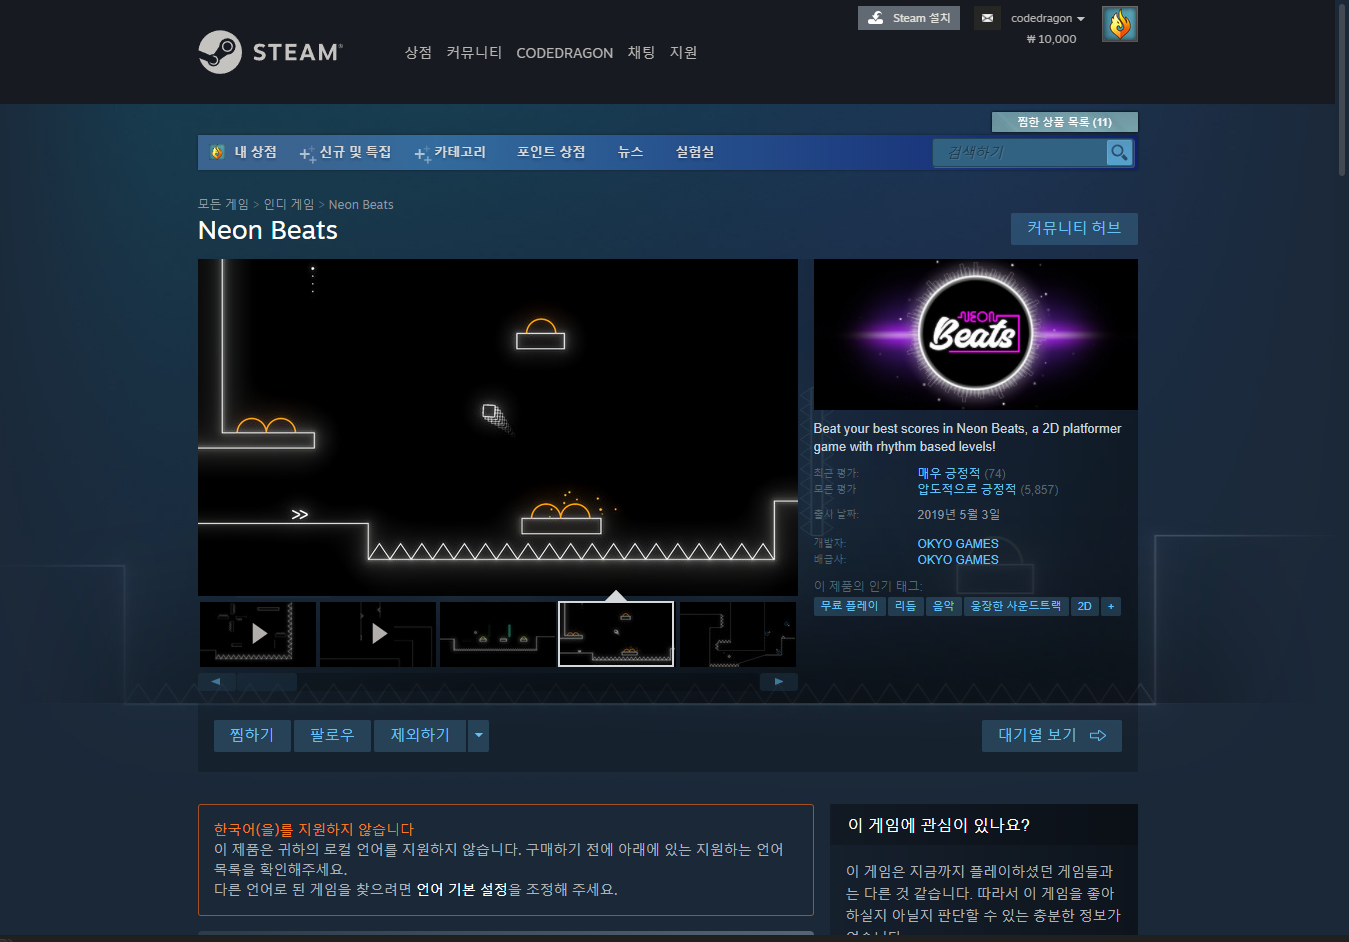Screen dimensions: 1349x942
Task: Play the first video thumbnail
Action: coord(258,634)
